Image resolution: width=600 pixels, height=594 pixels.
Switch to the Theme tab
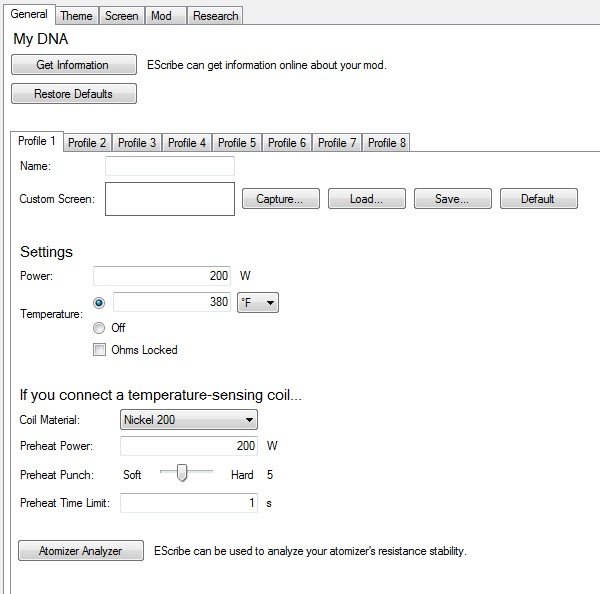(76, 16)
